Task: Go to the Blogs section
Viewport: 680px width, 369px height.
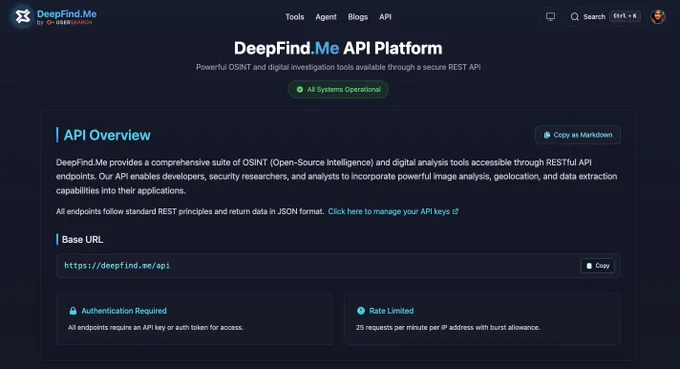Action: (358, 17)
